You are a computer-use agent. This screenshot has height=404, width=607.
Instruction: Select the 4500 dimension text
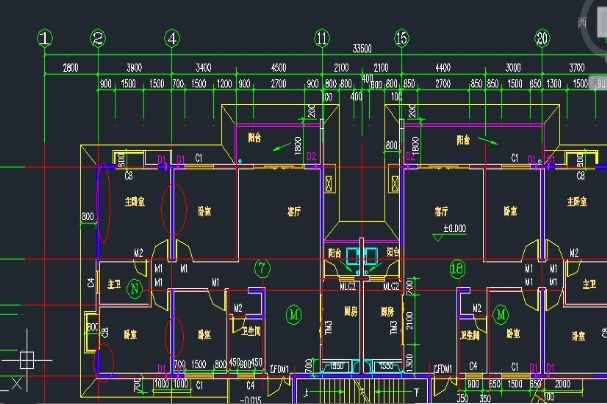click(278, 68)
